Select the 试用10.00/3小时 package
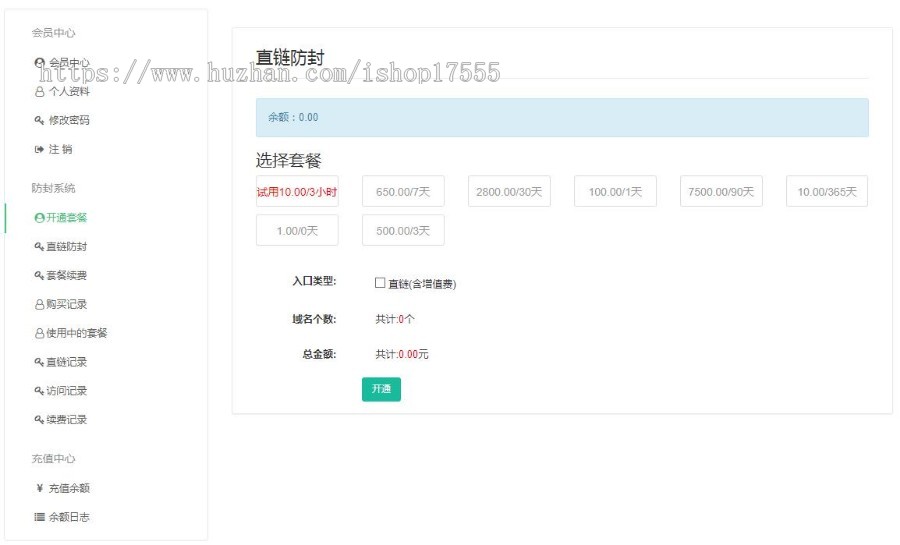 tap(297, 192)
